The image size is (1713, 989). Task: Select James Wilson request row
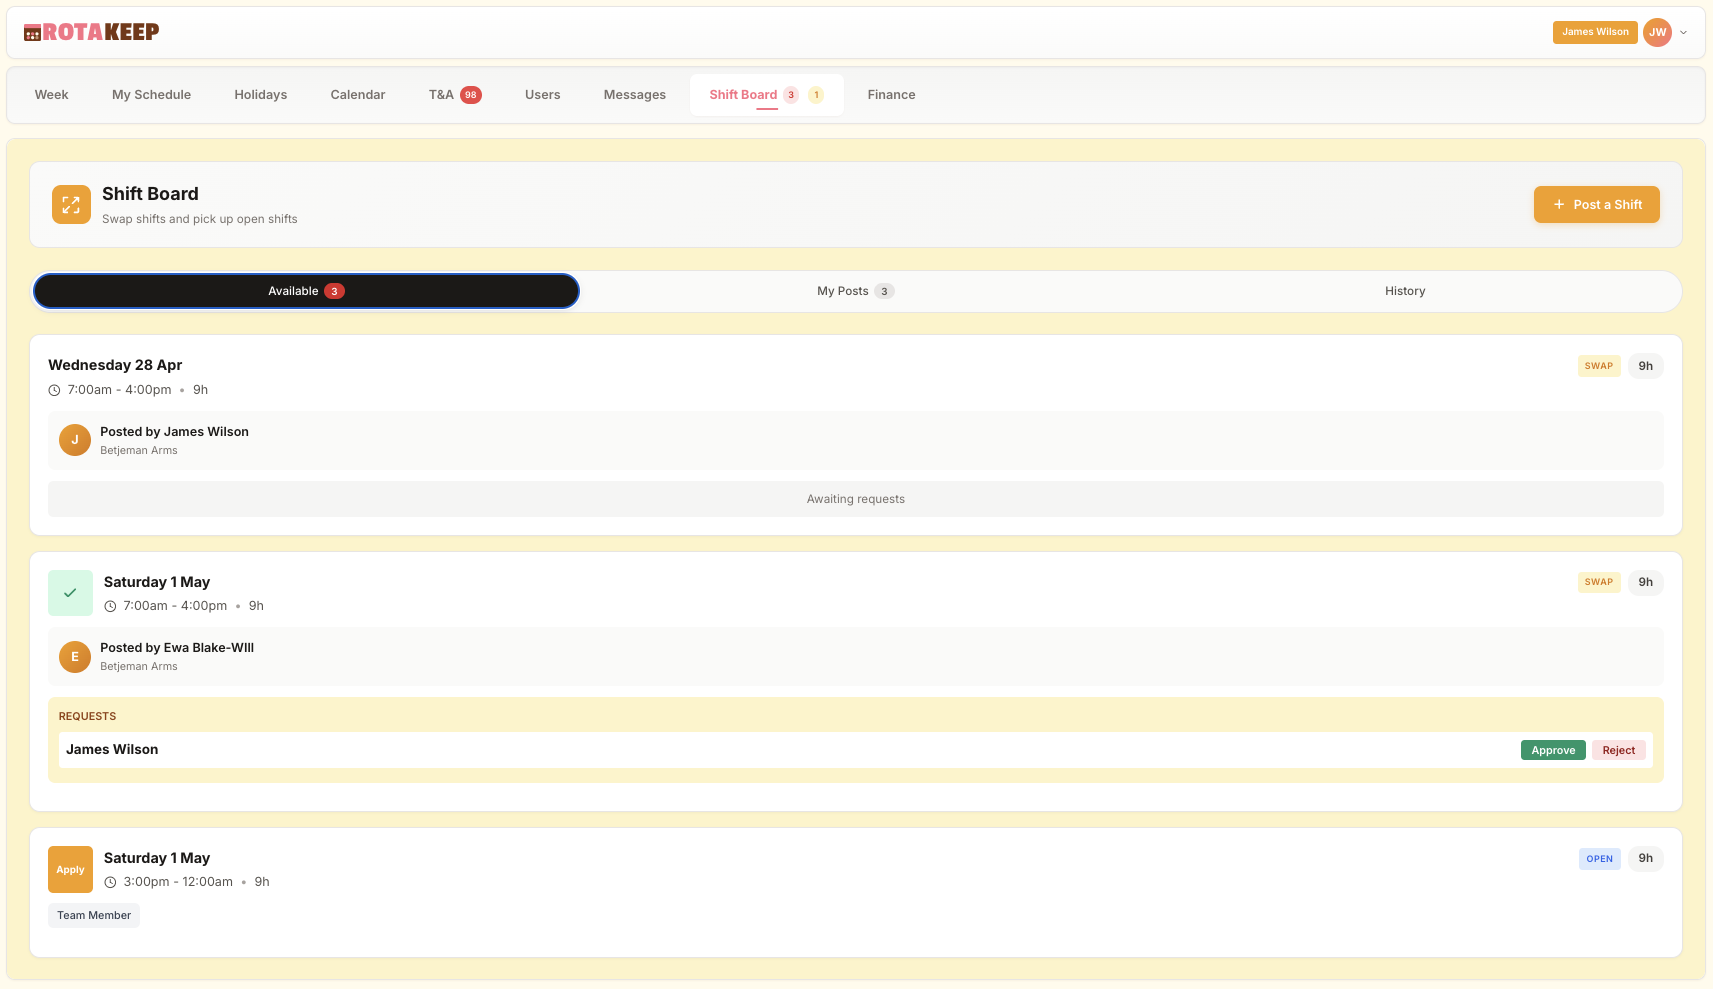tap(856, 750)
